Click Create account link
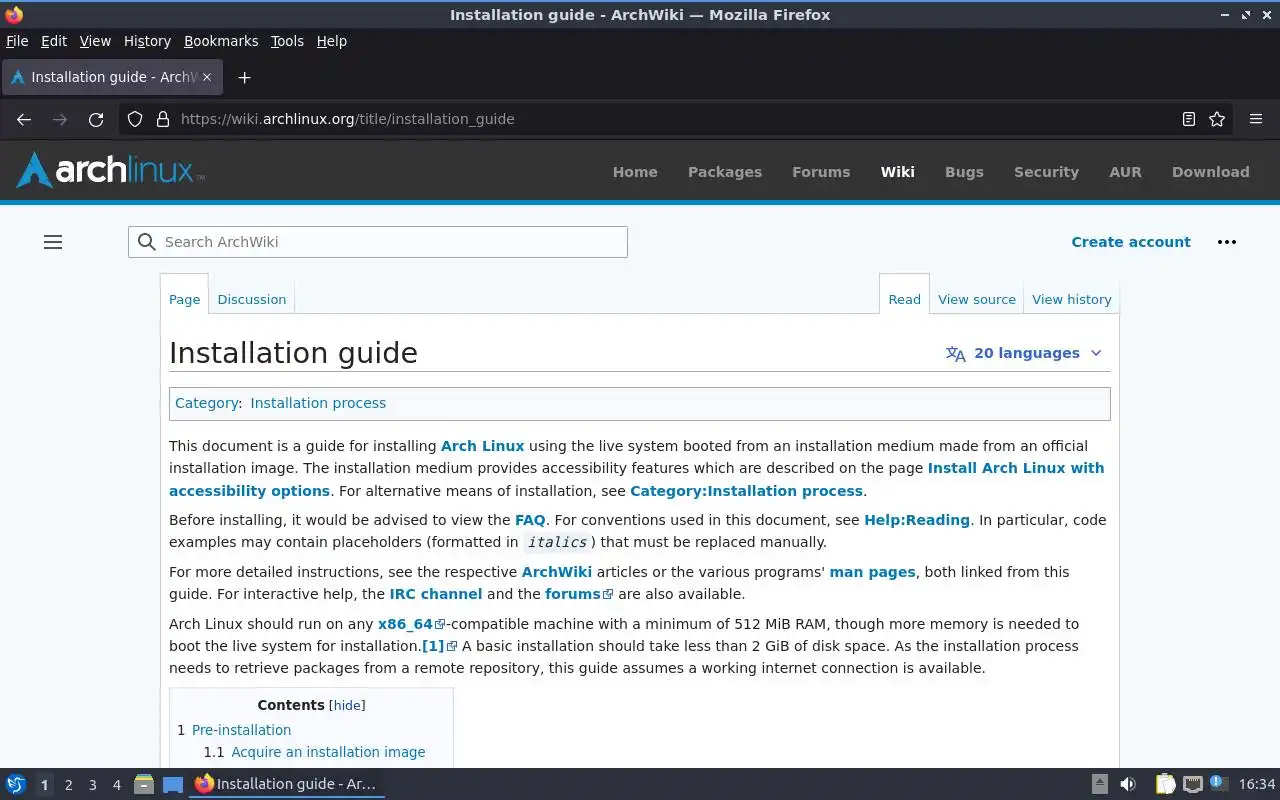 (1131, 242)
